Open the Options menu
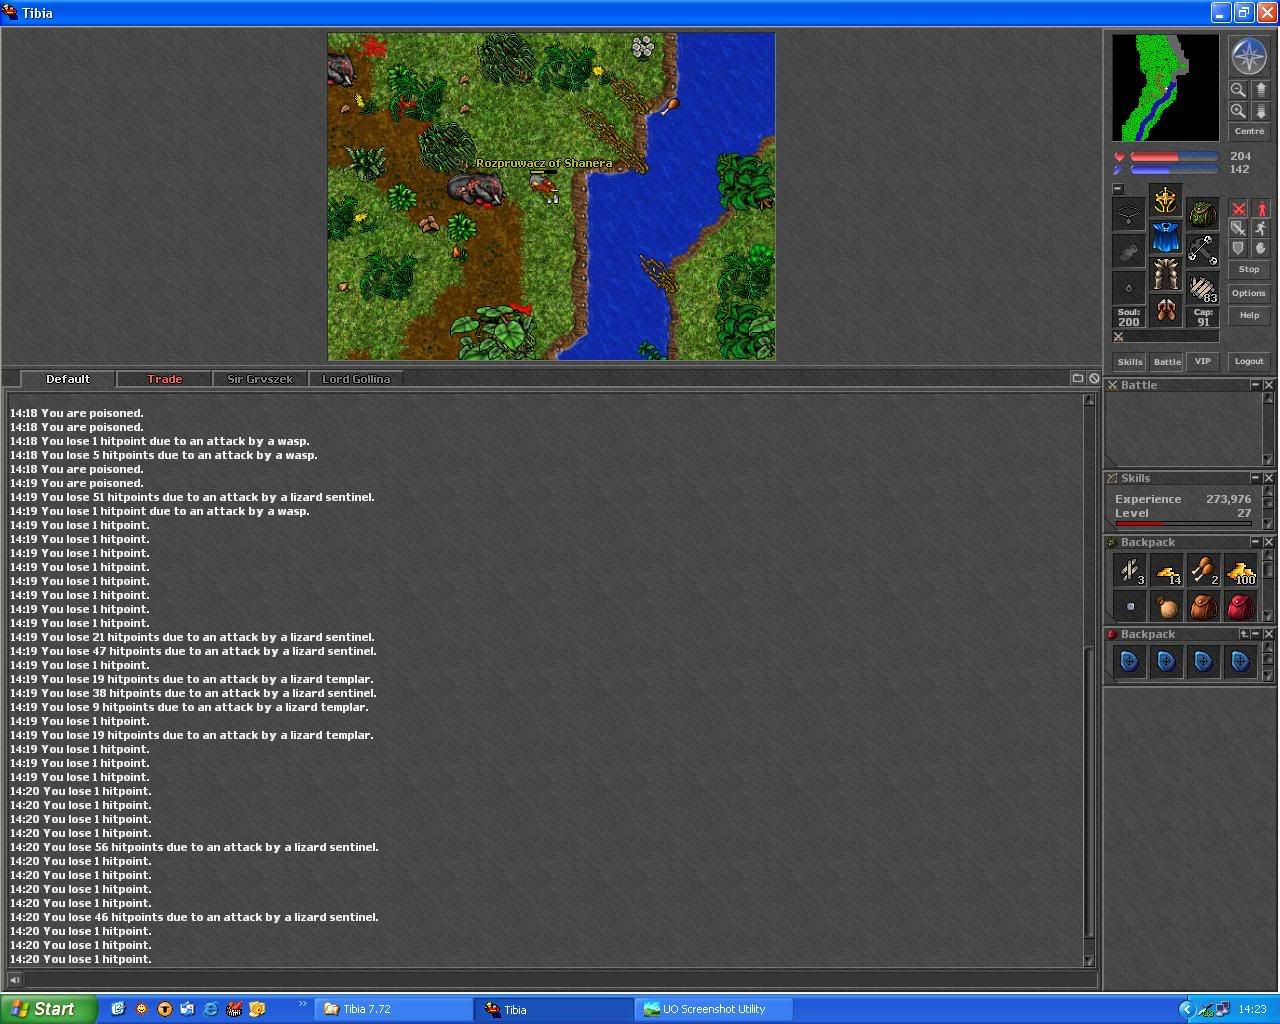The height and width of the screenshot is (1024, 1280). 1249,294
